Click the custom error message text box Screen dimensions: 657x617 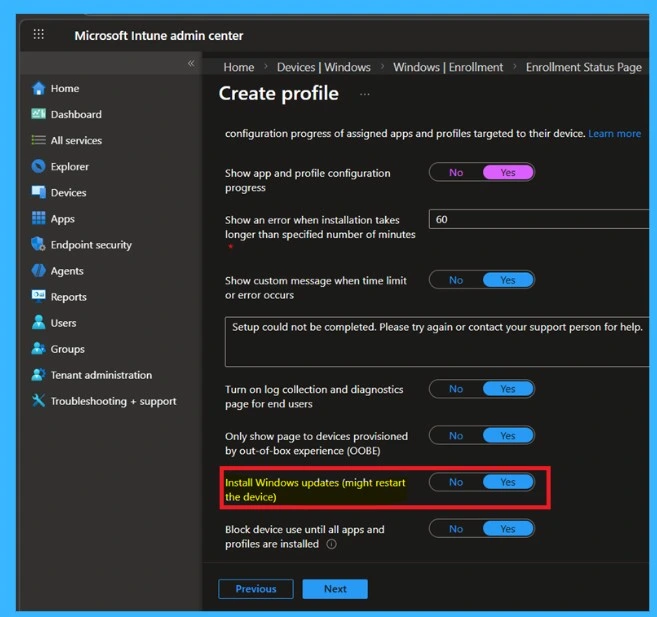(437, 342)
